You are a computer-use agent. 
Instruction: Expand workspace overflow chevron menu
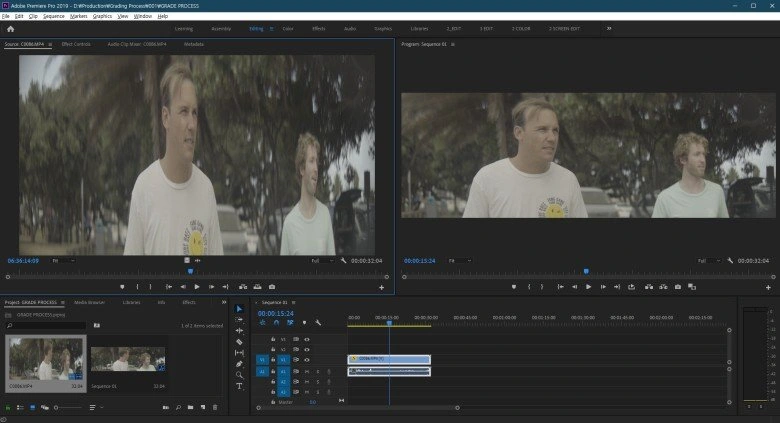pos(609,28)
